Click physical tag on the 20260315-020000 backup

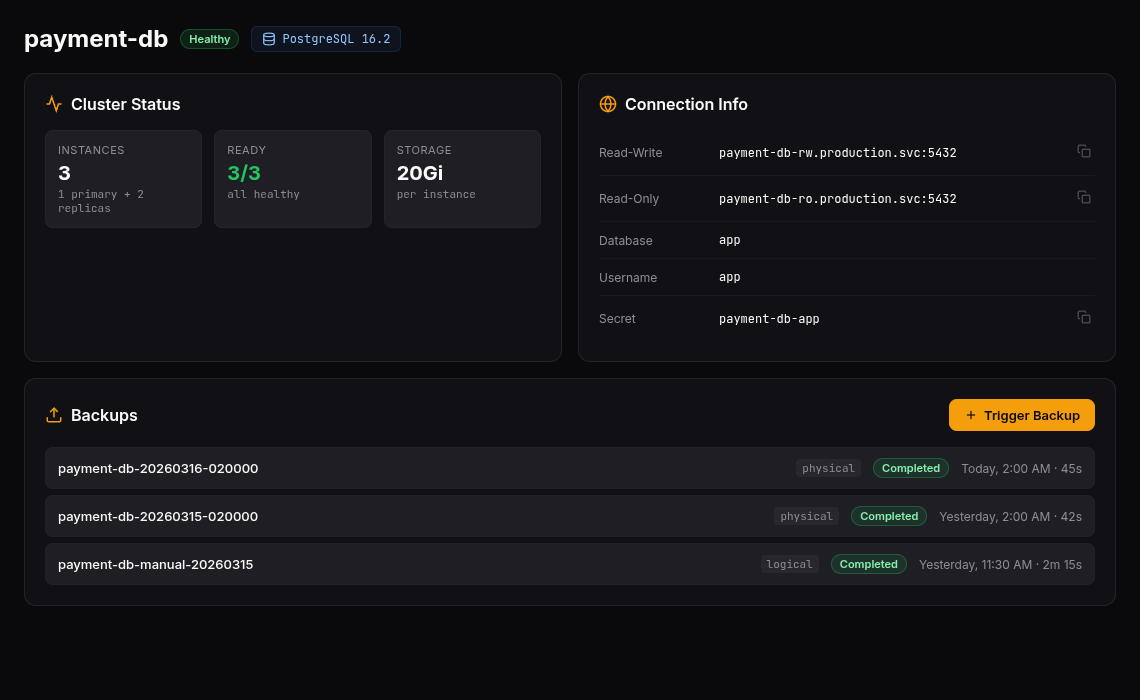pyautogui.click(x=806, y=516)
